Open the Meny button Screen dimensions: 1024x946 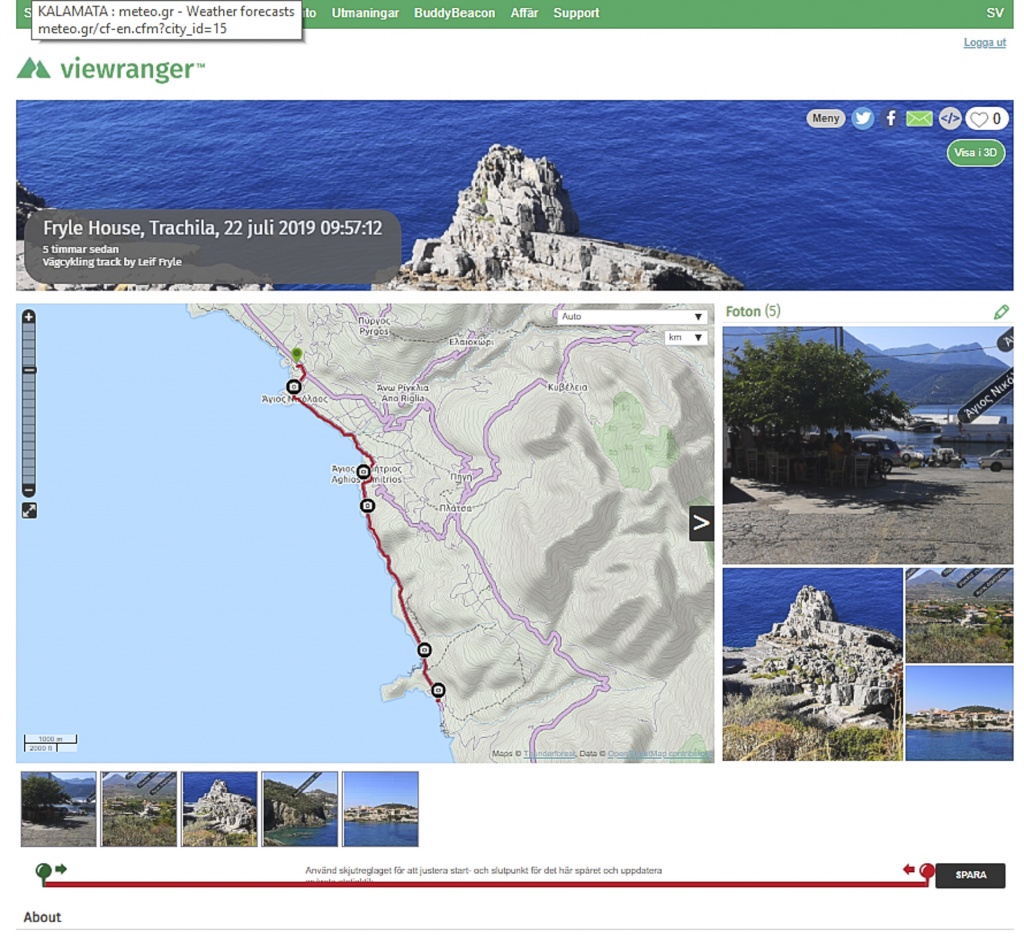point(826,118)
